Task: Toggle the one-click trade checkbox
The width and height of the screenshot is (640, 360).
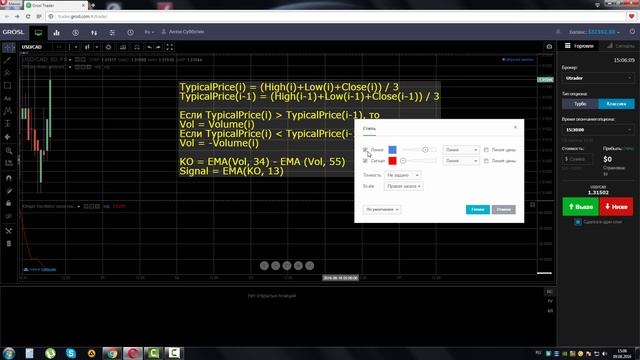Action: pos(578,222)
